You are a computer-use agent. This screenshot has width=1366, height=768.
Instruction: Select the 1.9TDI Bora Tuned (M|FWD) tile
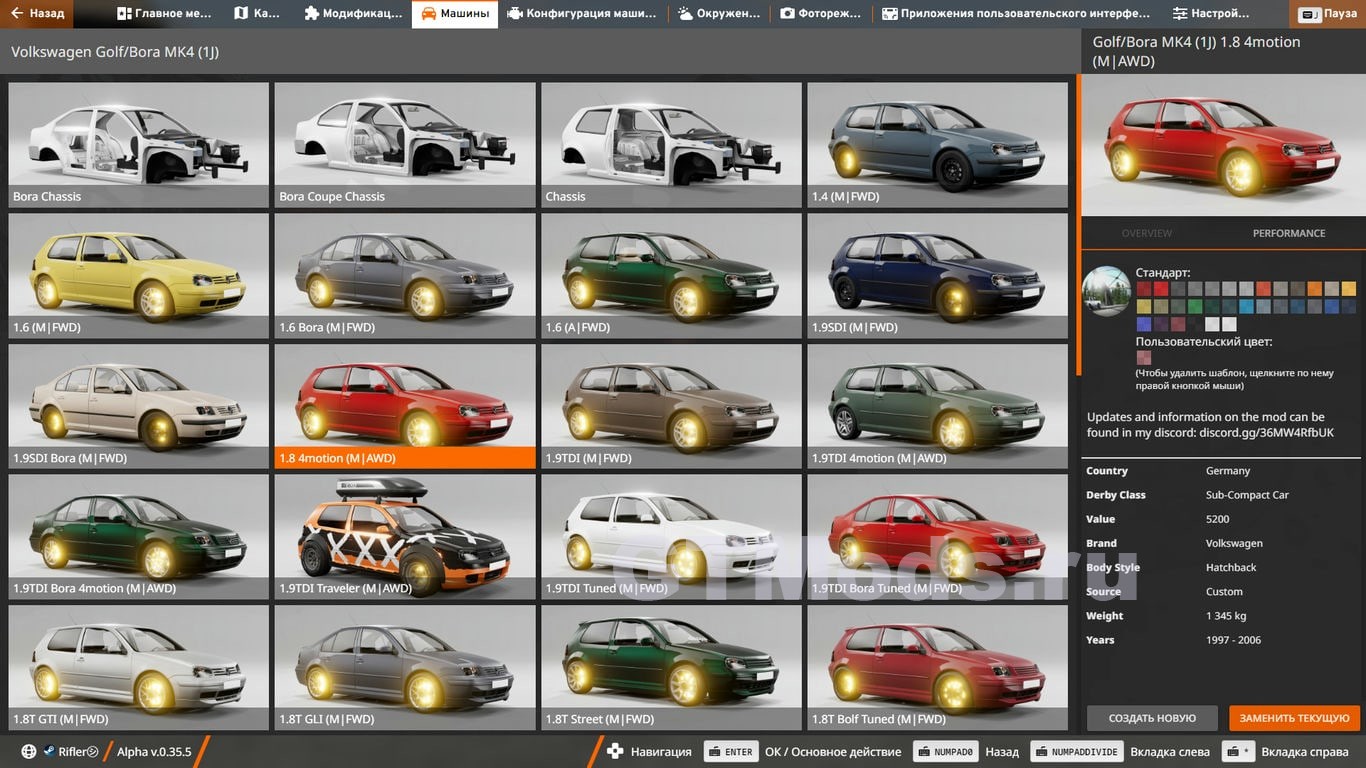pyautogui.click(x=937, y=537)
